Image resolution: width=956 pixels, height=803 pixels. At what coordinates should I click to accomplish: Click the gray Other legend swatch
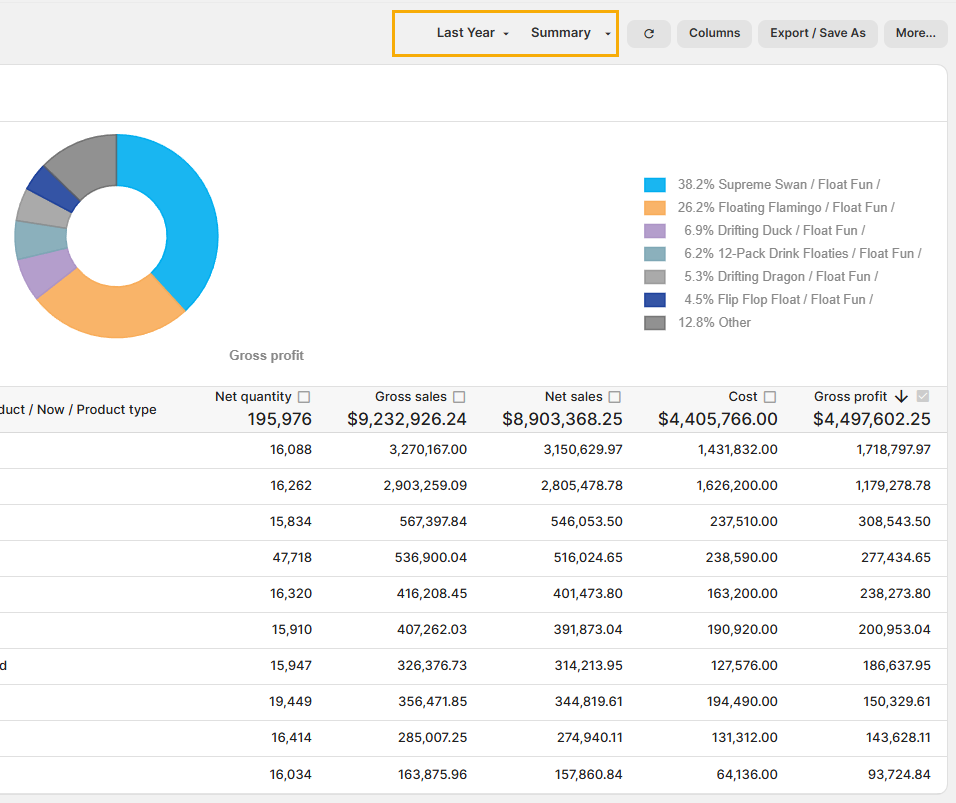click(x=655, y=323)
